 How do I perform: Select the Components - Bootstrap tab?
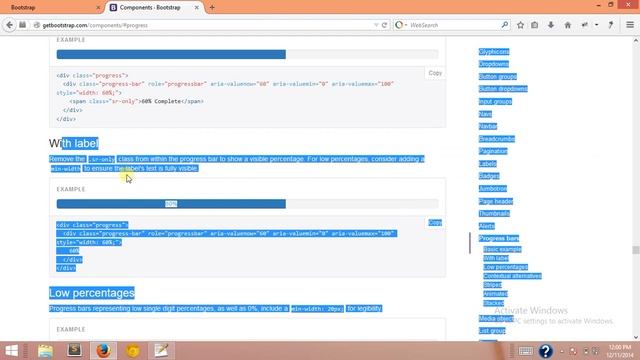pyautogui.click(x=154, y=7)
